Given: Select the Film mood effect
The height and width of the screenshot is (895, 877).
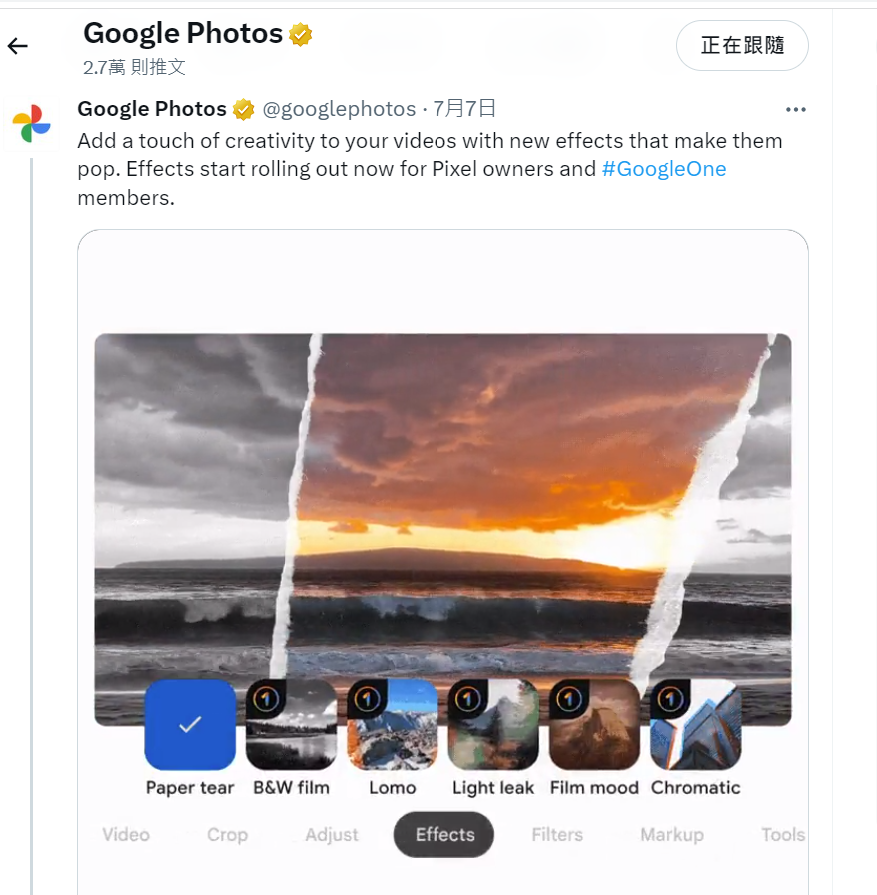Looking at the screenshot, I should click(594, 725).
